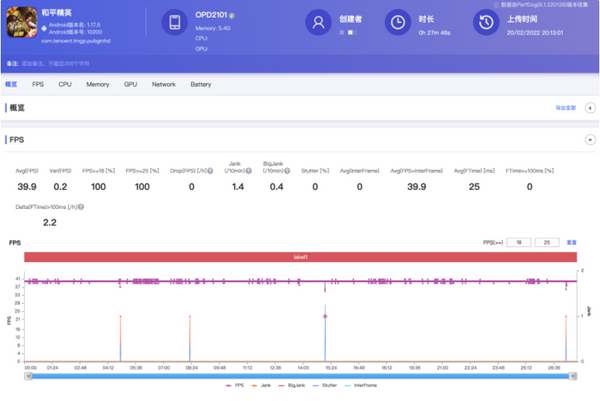The width and height of the screenshot is (600, 401).
Task: Toggle FPS series in chart legend
Action: (240, 384)
